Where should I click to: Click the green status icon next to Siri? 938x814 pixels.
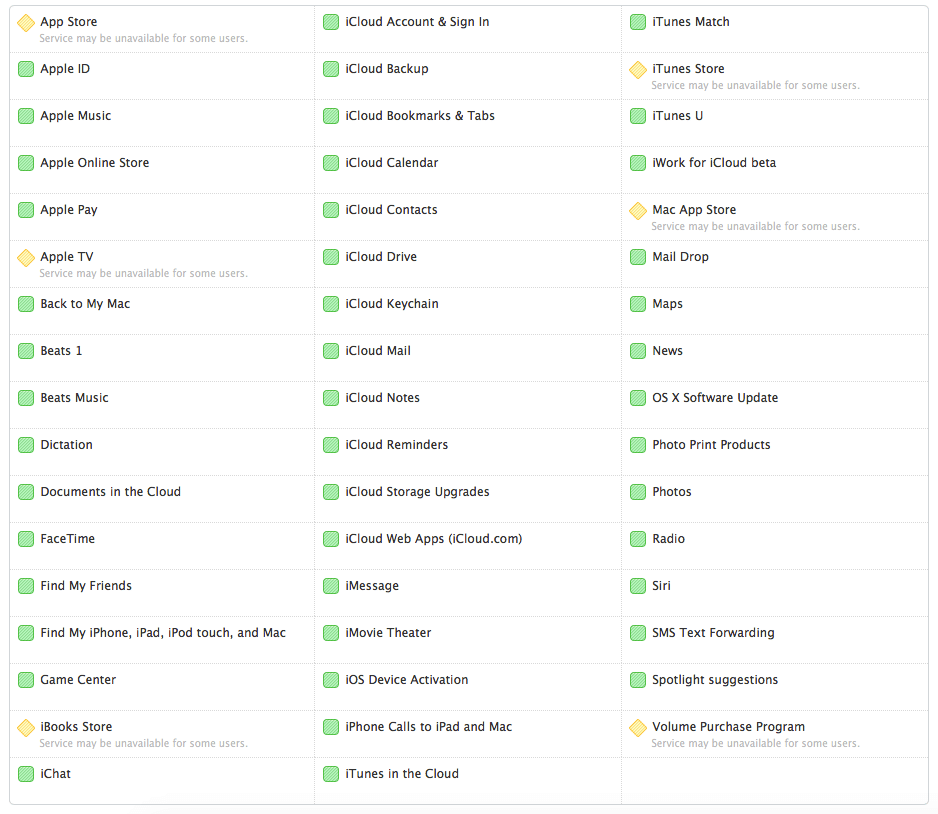[638, 586]
